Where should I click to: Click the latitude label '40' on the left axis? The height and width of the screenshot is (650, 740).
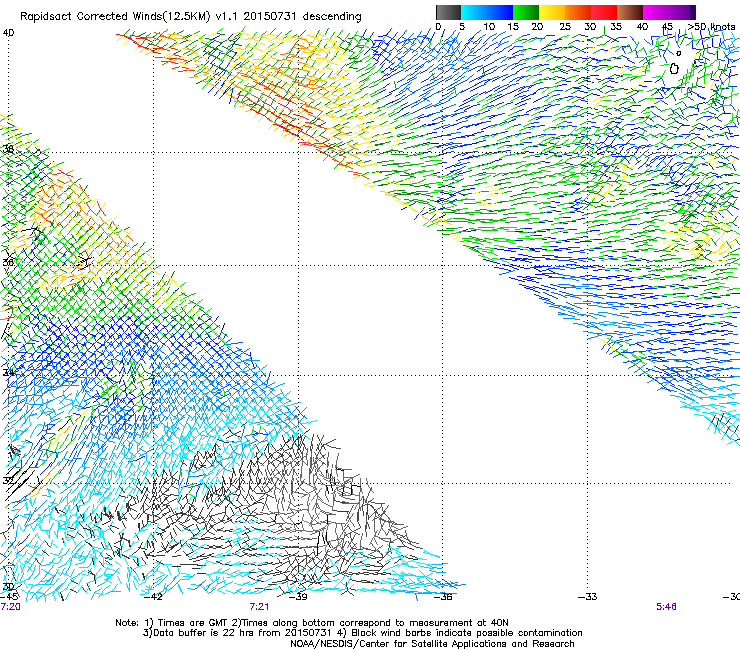tap(8, 33)
